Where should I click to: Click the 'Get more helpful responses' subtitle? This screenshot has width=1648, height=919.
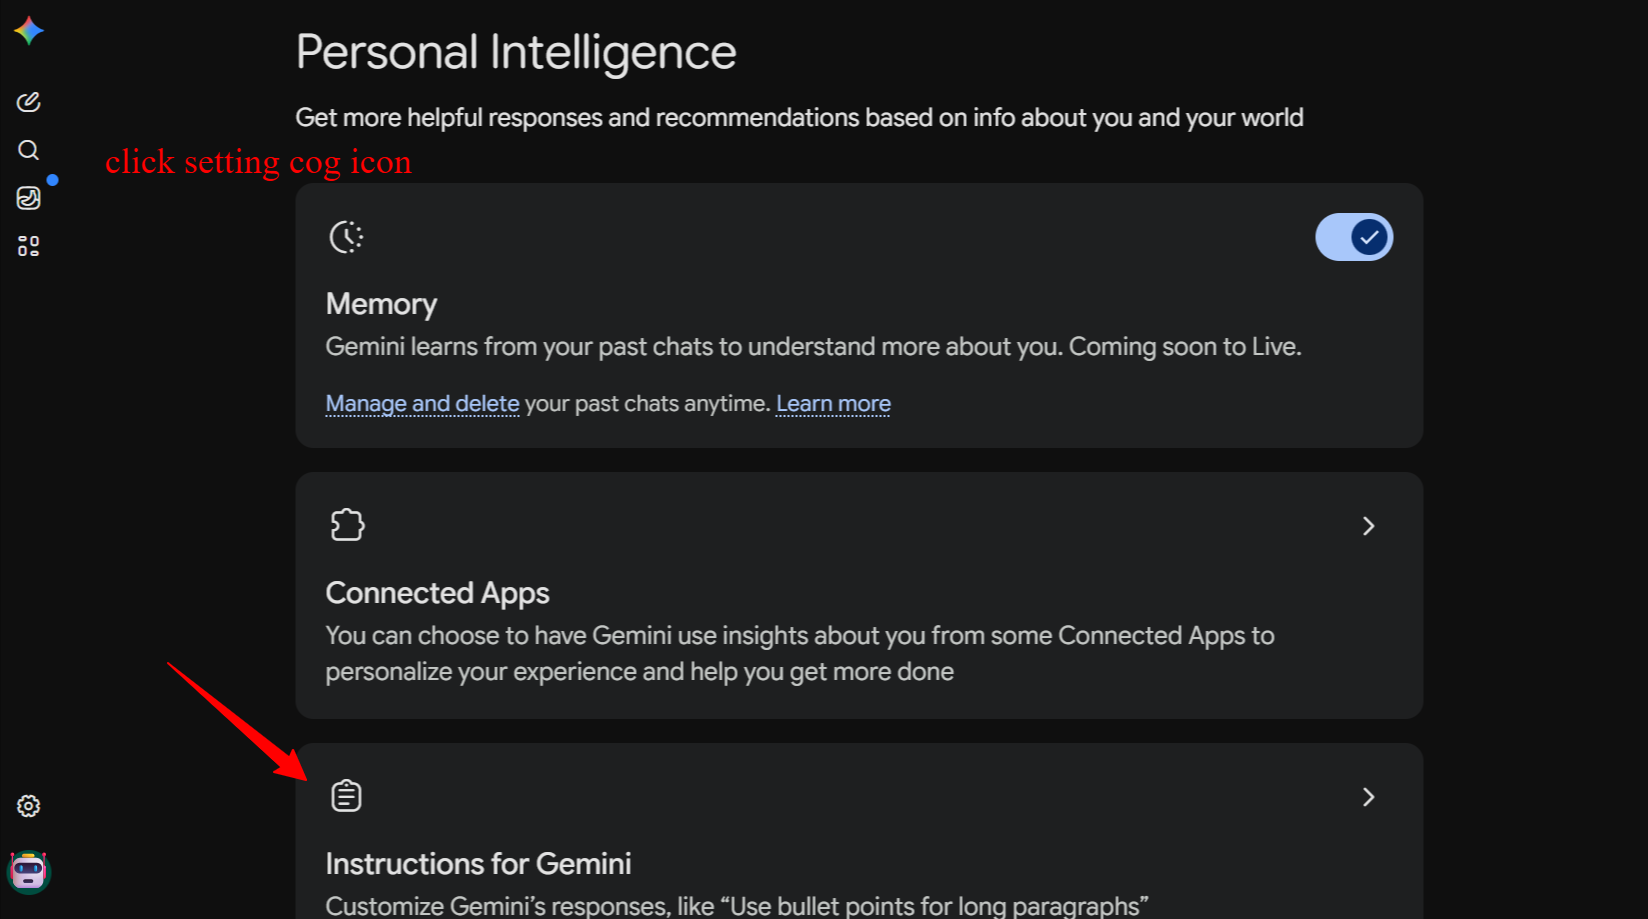click(799, 118)
